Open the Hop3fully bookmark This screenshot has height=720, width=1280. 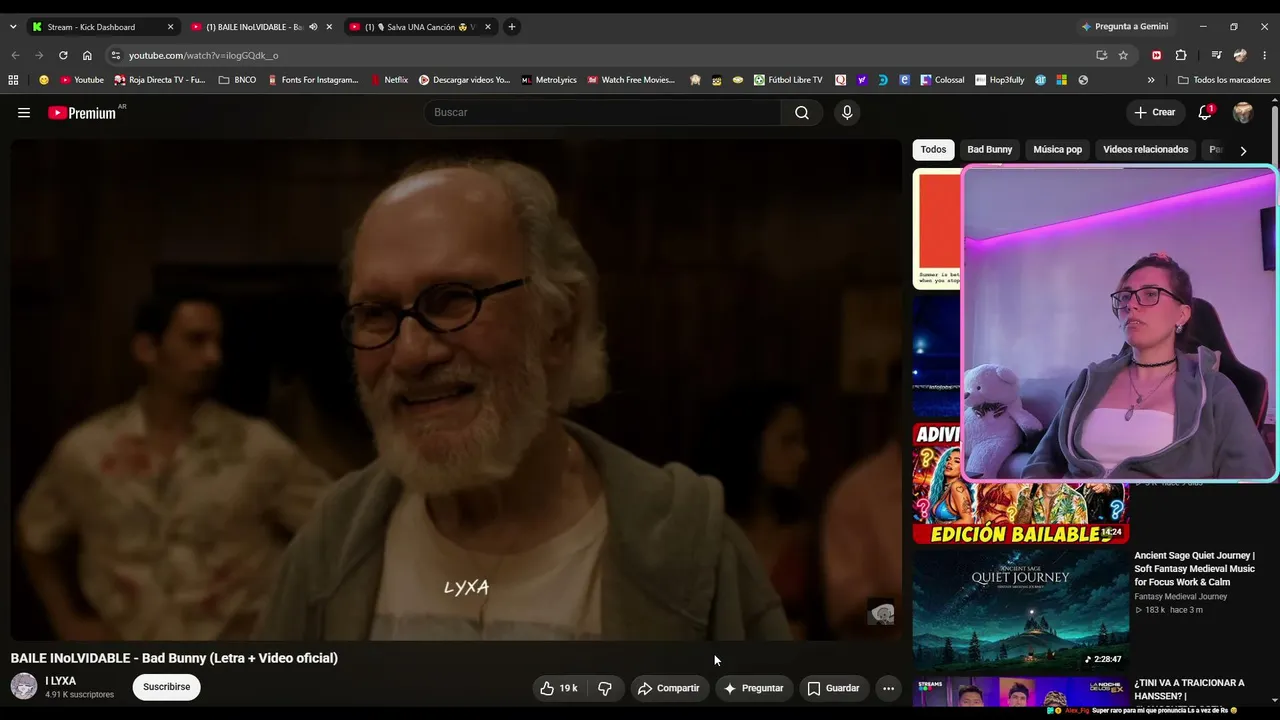pyautogui.click(x=999, y=80)
